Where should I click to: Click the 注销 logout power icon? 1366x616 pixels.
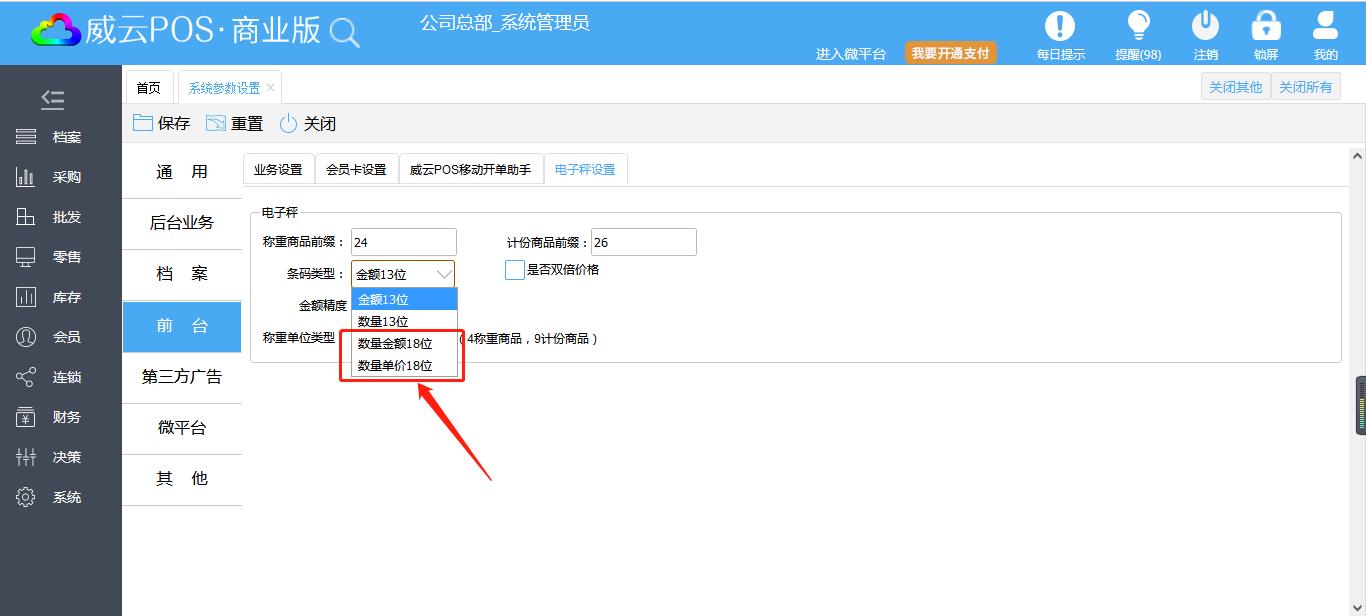point(1205,27)
